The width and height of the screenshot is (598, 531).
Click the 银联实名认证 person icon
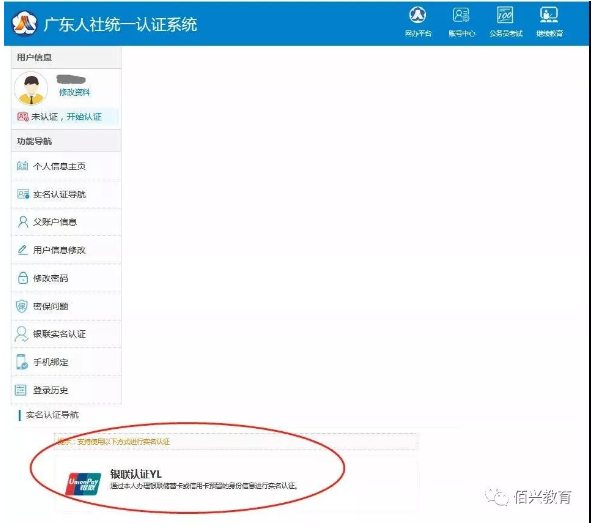click(x=21, y=334)
